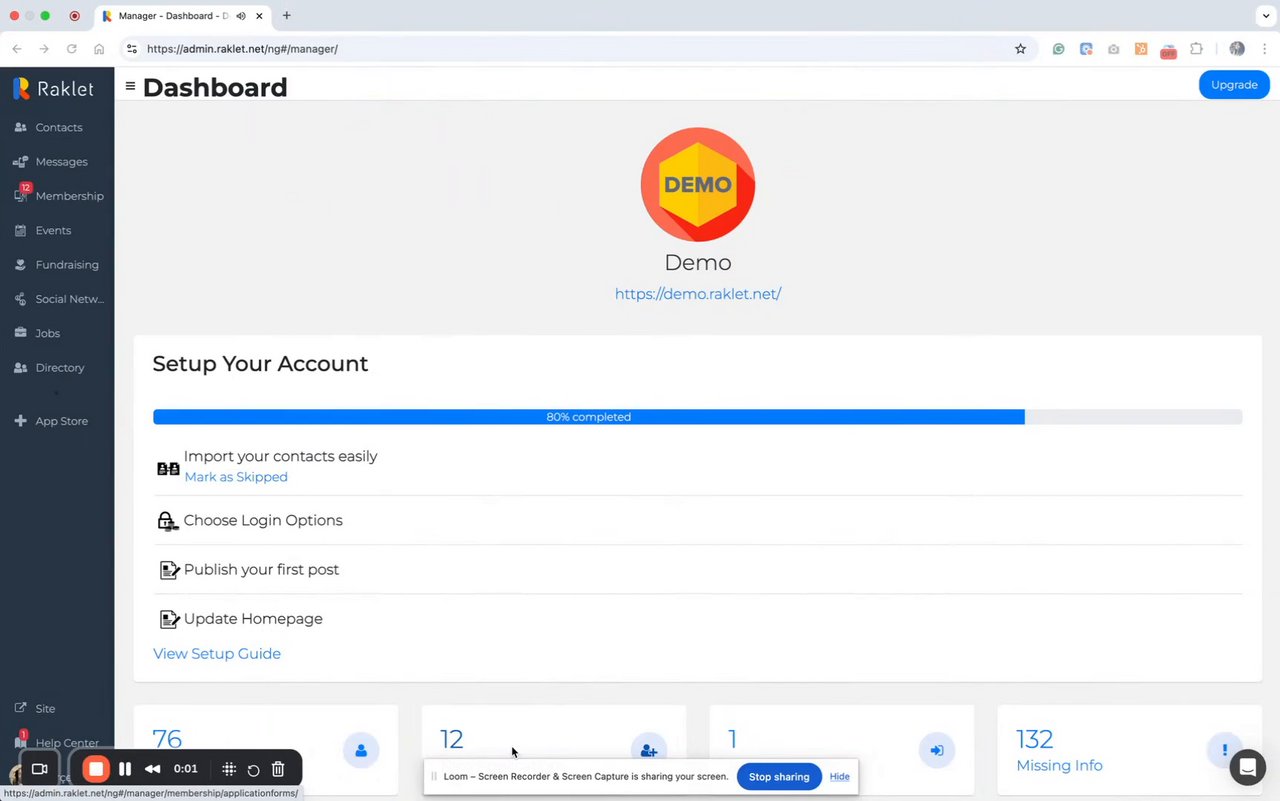The height and width of the screenshot is (801, 1280).
Task: Click the Loom grid dots icon
Action: 229,769
